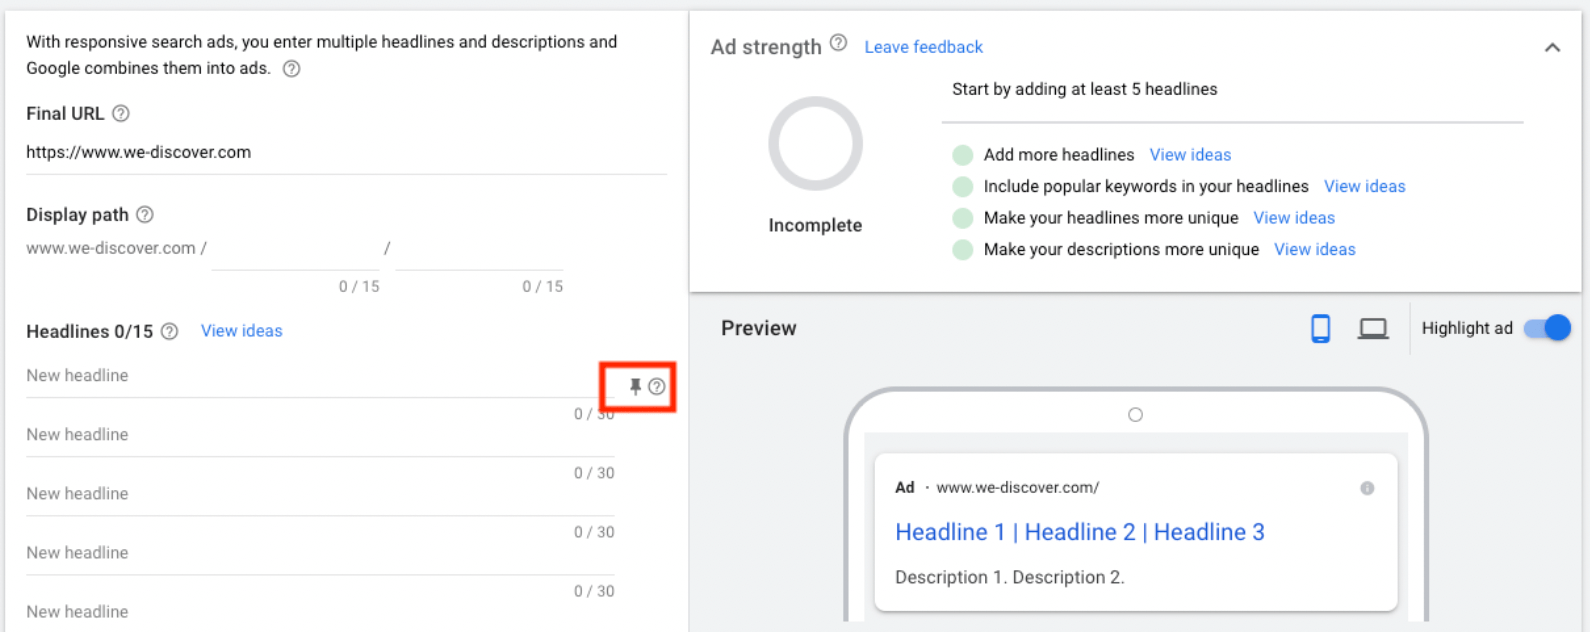
Task: Open View ideas for Add more headlines
Action: click(x=1190, y=155)
